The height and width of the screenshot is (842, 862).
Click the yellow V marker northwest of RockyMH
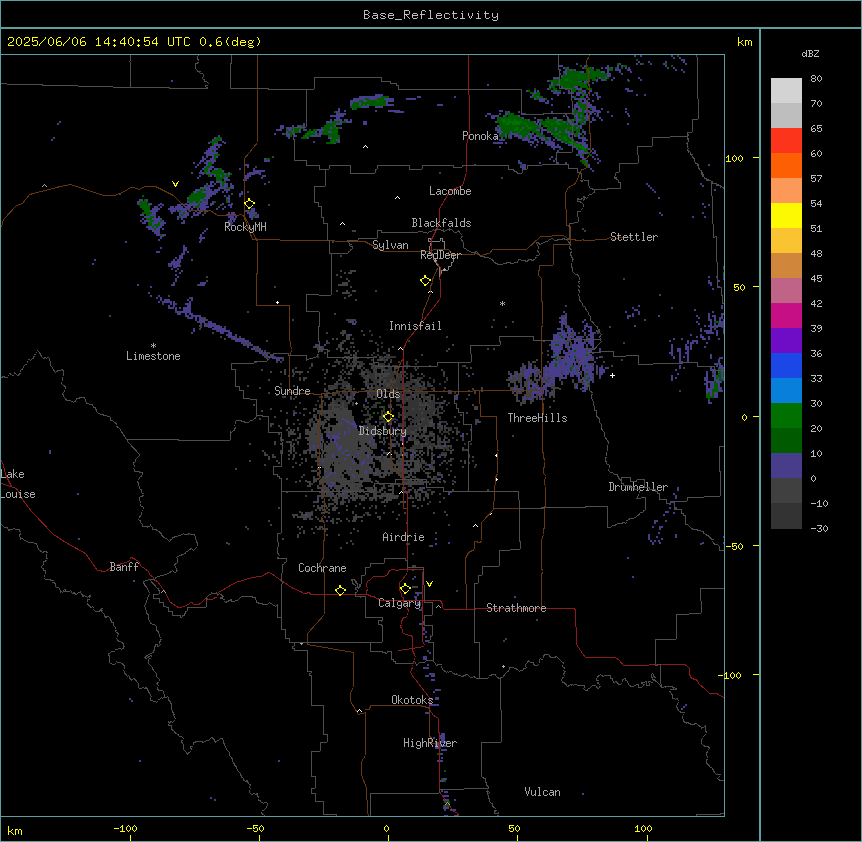[x=175, y=184]
